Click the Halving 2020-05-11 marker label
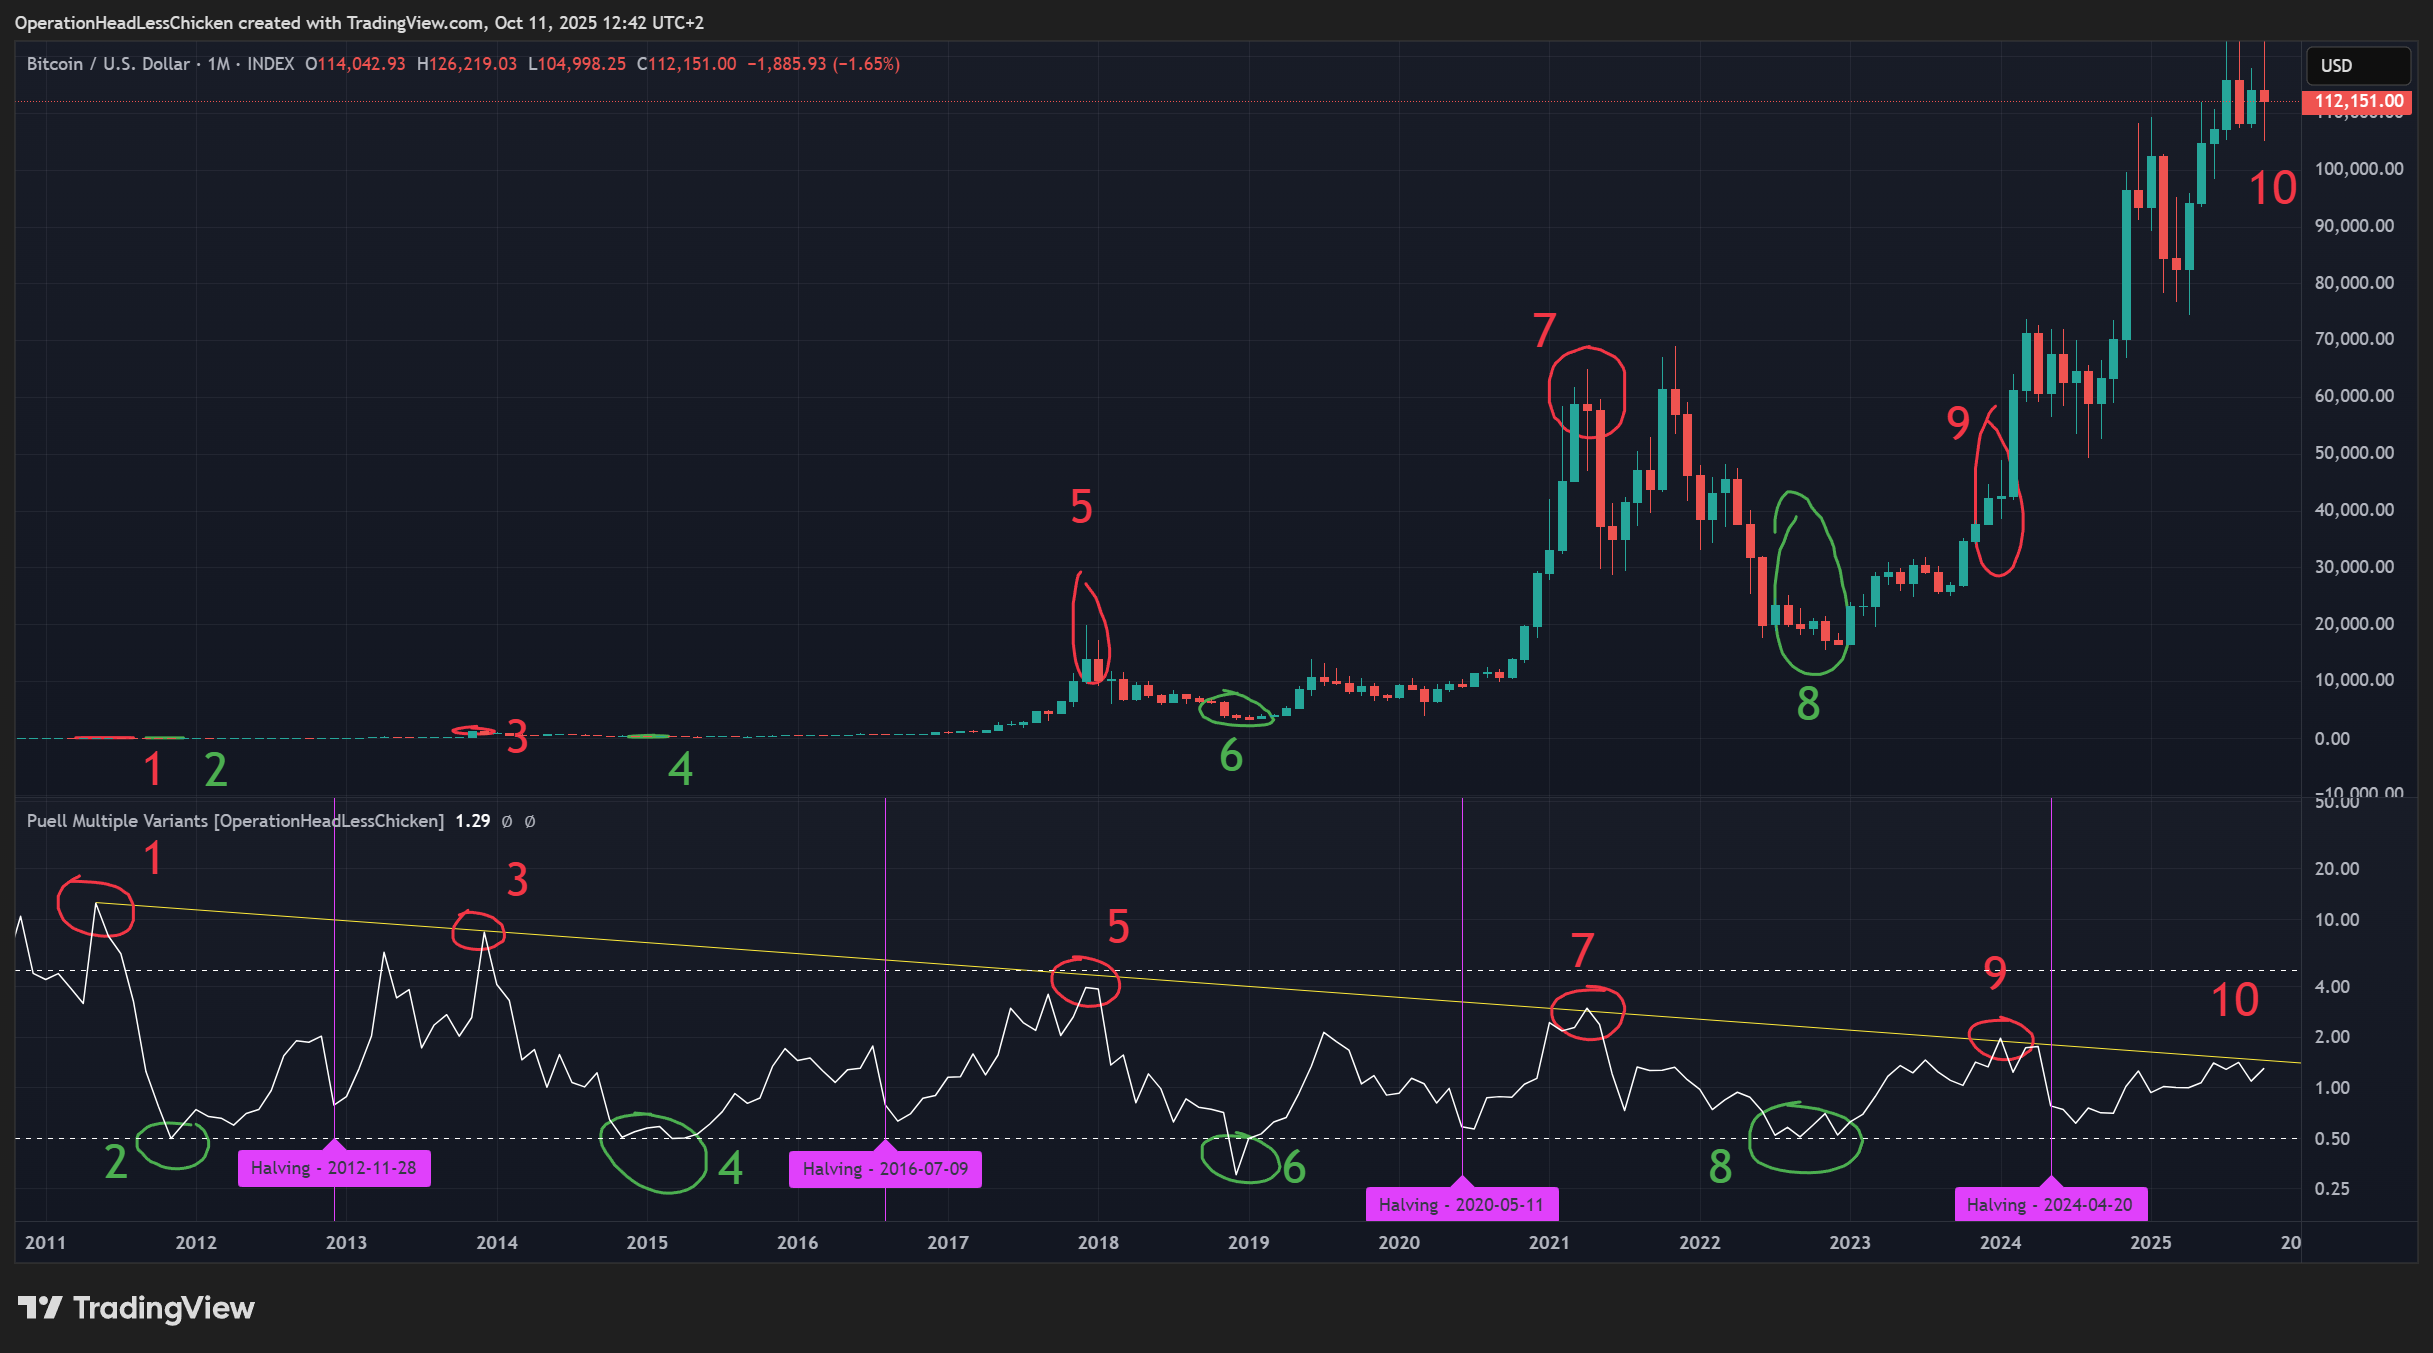Image resolution: width=2433 pixels, height=1353 pixels. (1461, 1205)
